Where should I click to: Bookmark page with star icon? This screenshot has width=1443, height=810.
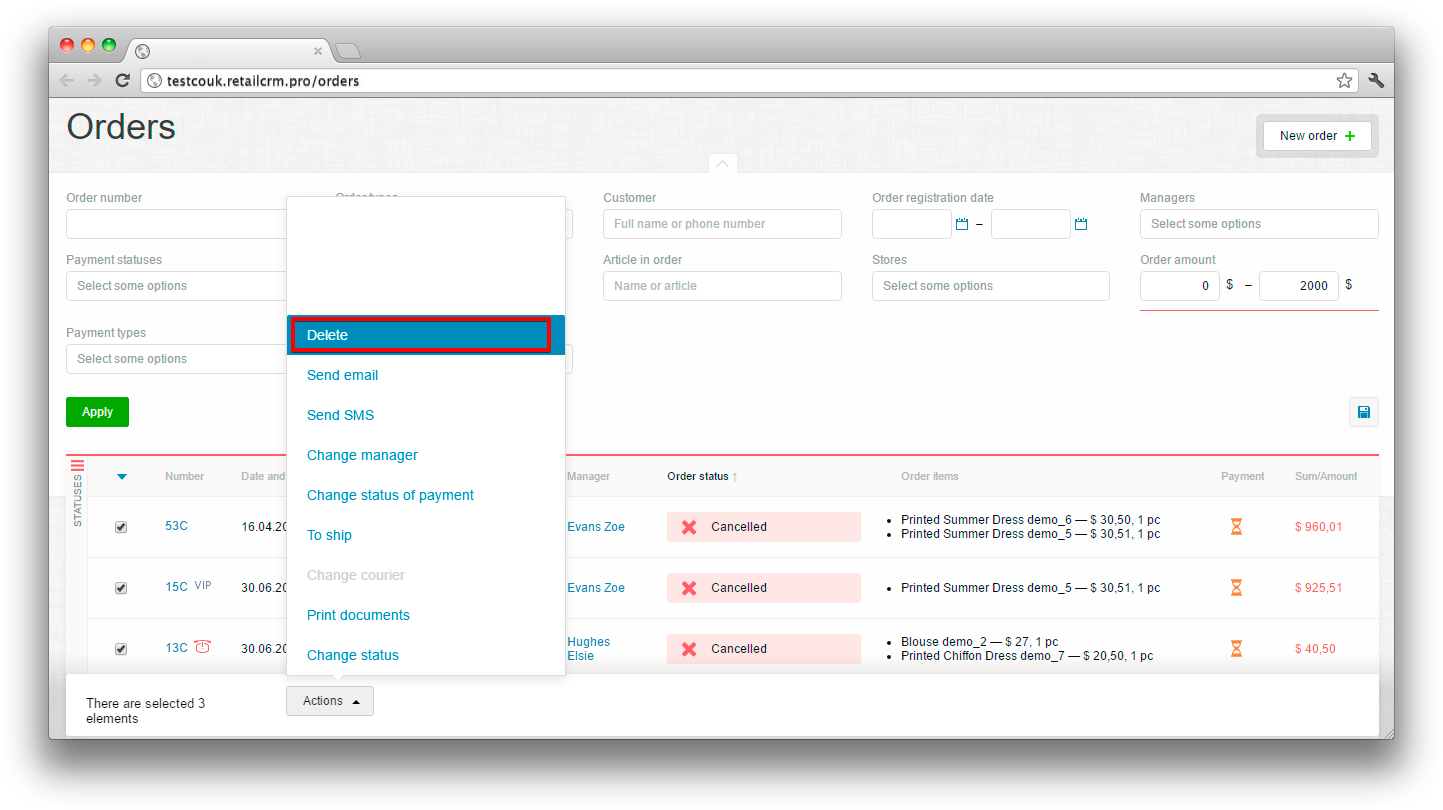(1344, 81)
